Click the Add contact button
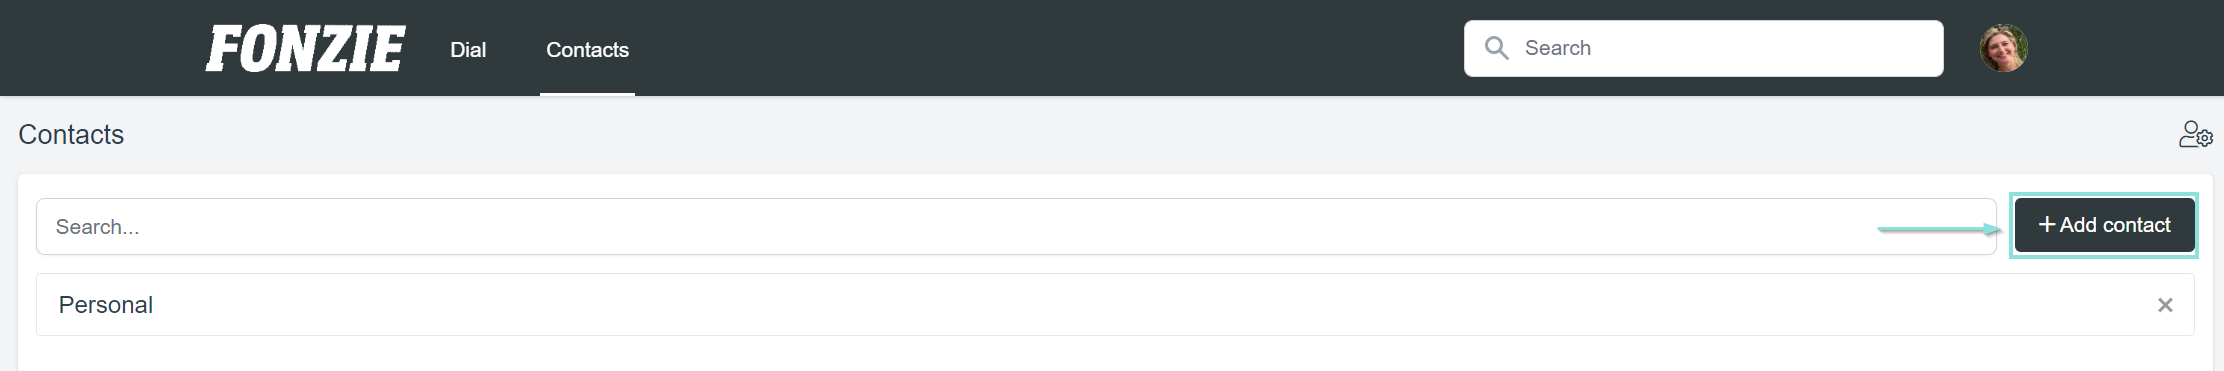 2104,225
